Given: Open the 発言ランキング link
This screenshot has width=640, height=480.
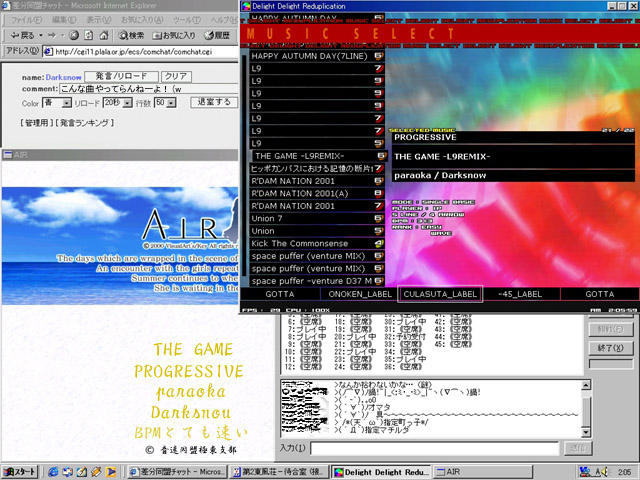Looking at the screenshot, I should click(83, 123).
